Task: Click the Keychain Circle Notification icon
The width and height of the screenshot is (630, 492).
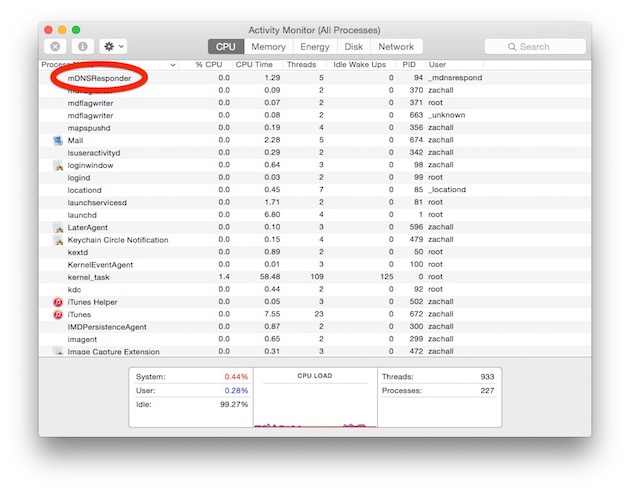Action: tap(58, 240)
